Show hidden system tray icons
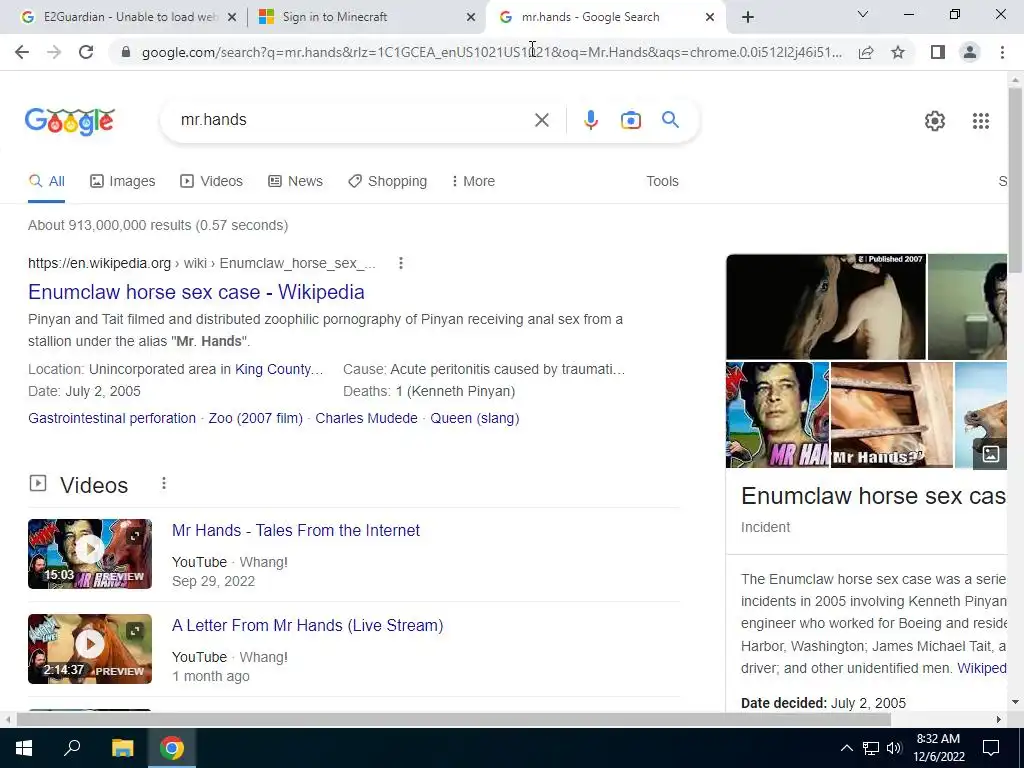The height and width of the screenshot is (768, 1024). click(x=846, y=748)
